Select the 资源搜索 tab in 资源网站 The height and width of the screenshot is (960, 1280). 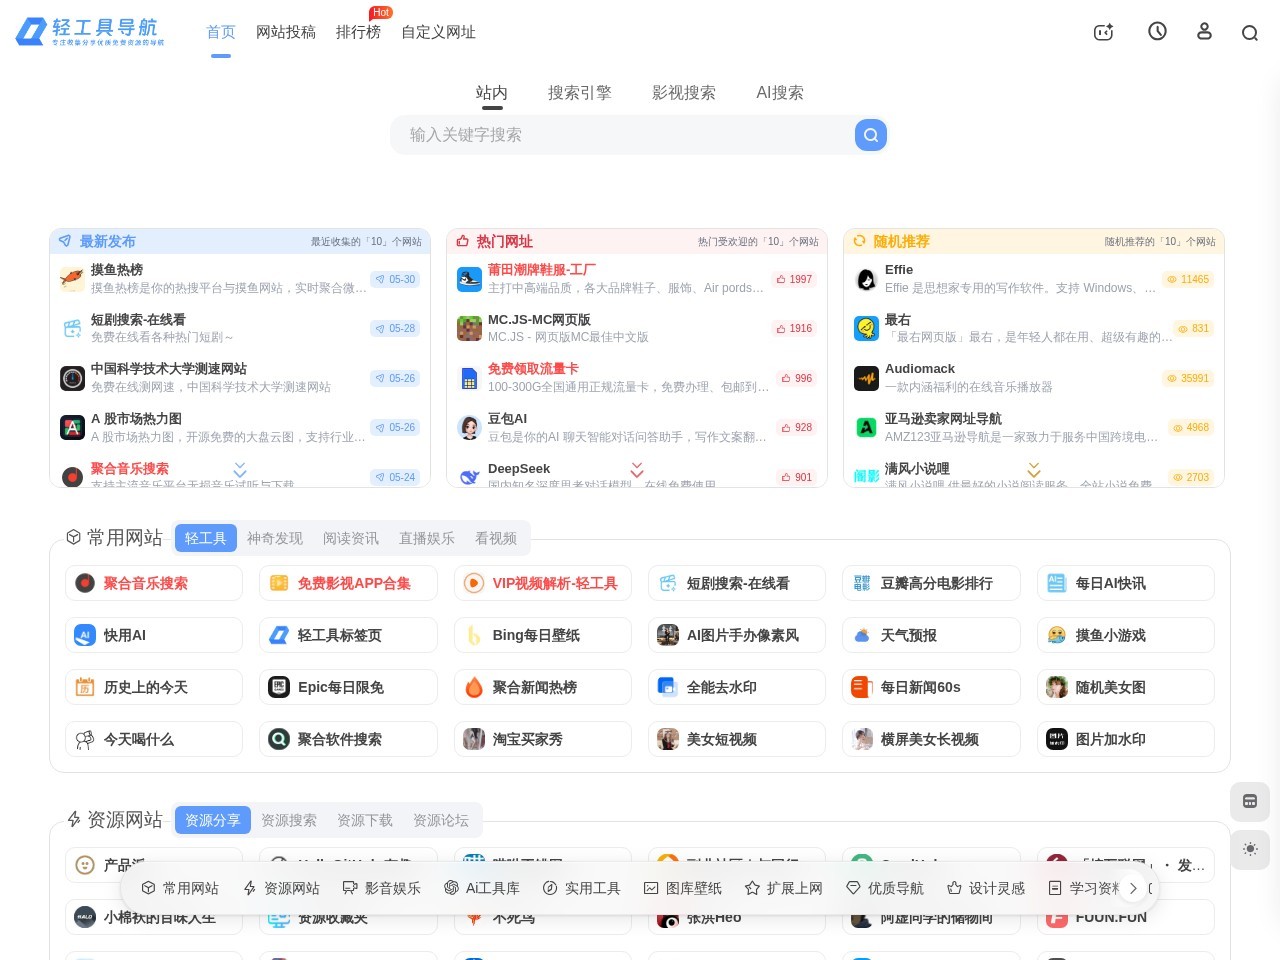click(289, 820)
